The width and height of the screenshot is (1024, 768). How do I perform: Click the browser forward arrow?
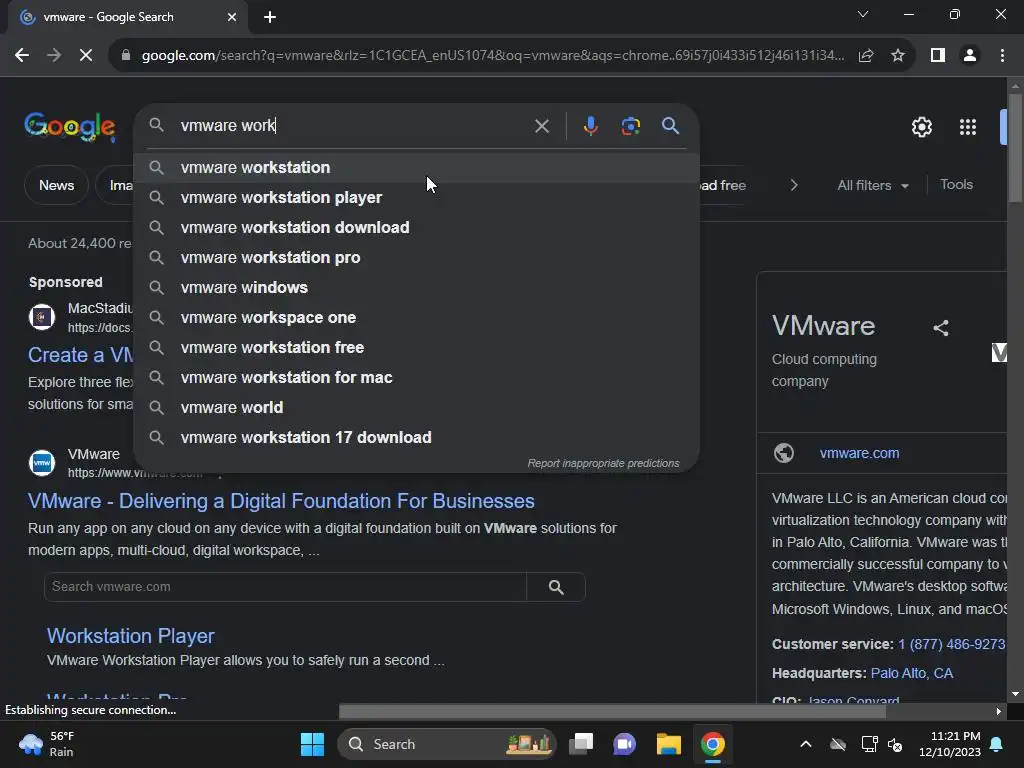54,56
